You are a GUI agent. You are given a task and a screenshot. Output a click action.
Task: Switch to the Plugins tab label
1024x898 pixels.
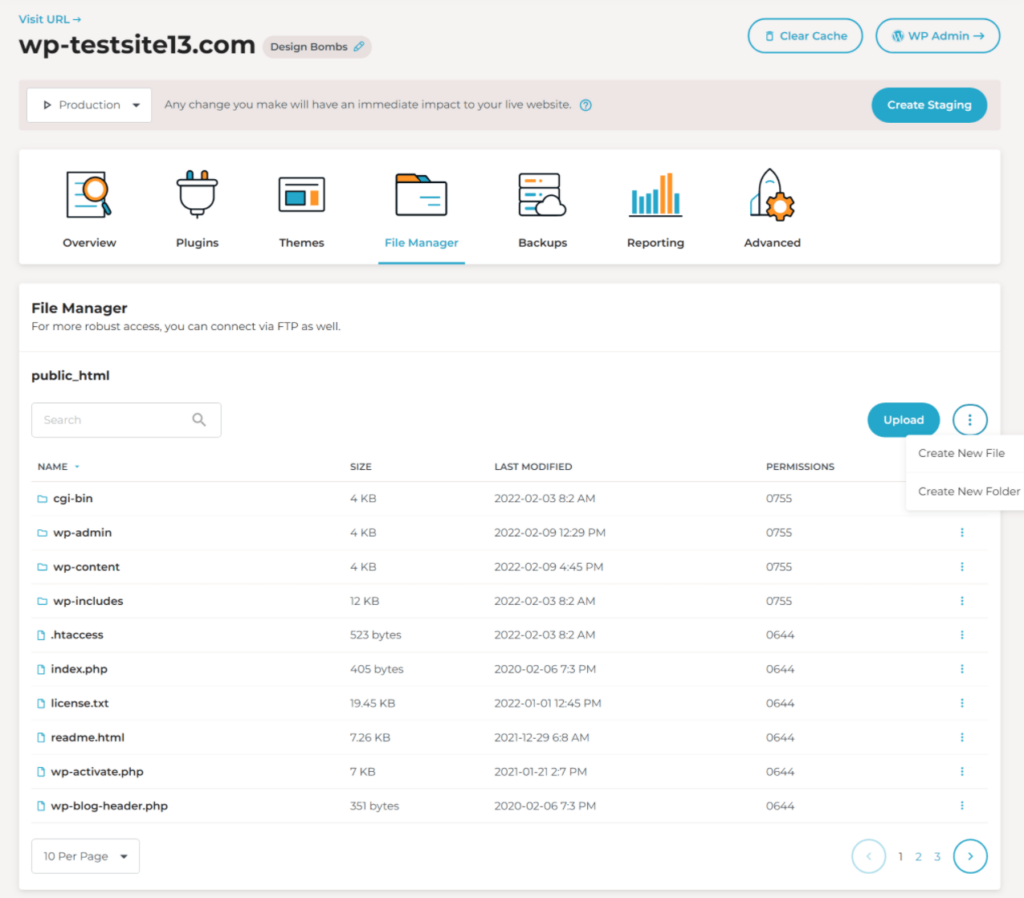197,243
